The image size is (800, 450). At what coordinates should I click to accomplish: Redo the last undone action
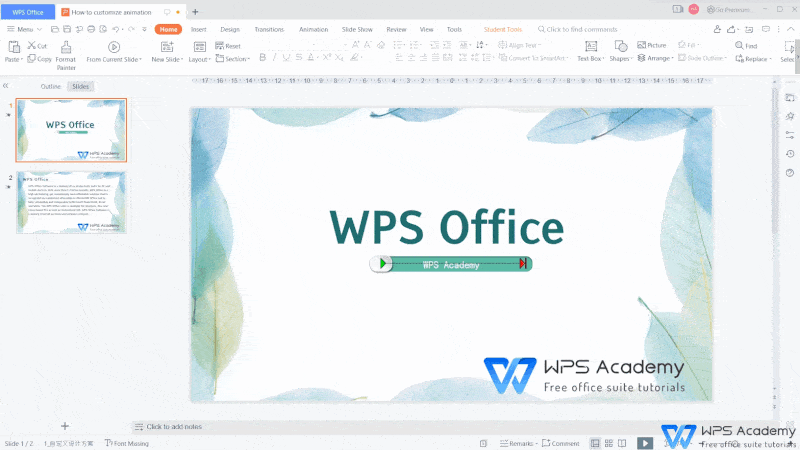[x=132, y=29]
